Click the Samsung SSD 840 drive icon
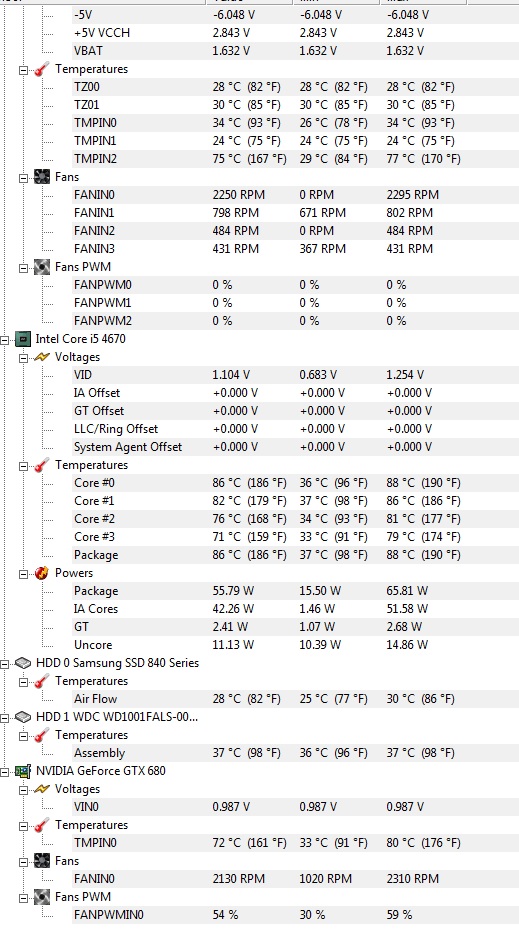 coord(23,663)
